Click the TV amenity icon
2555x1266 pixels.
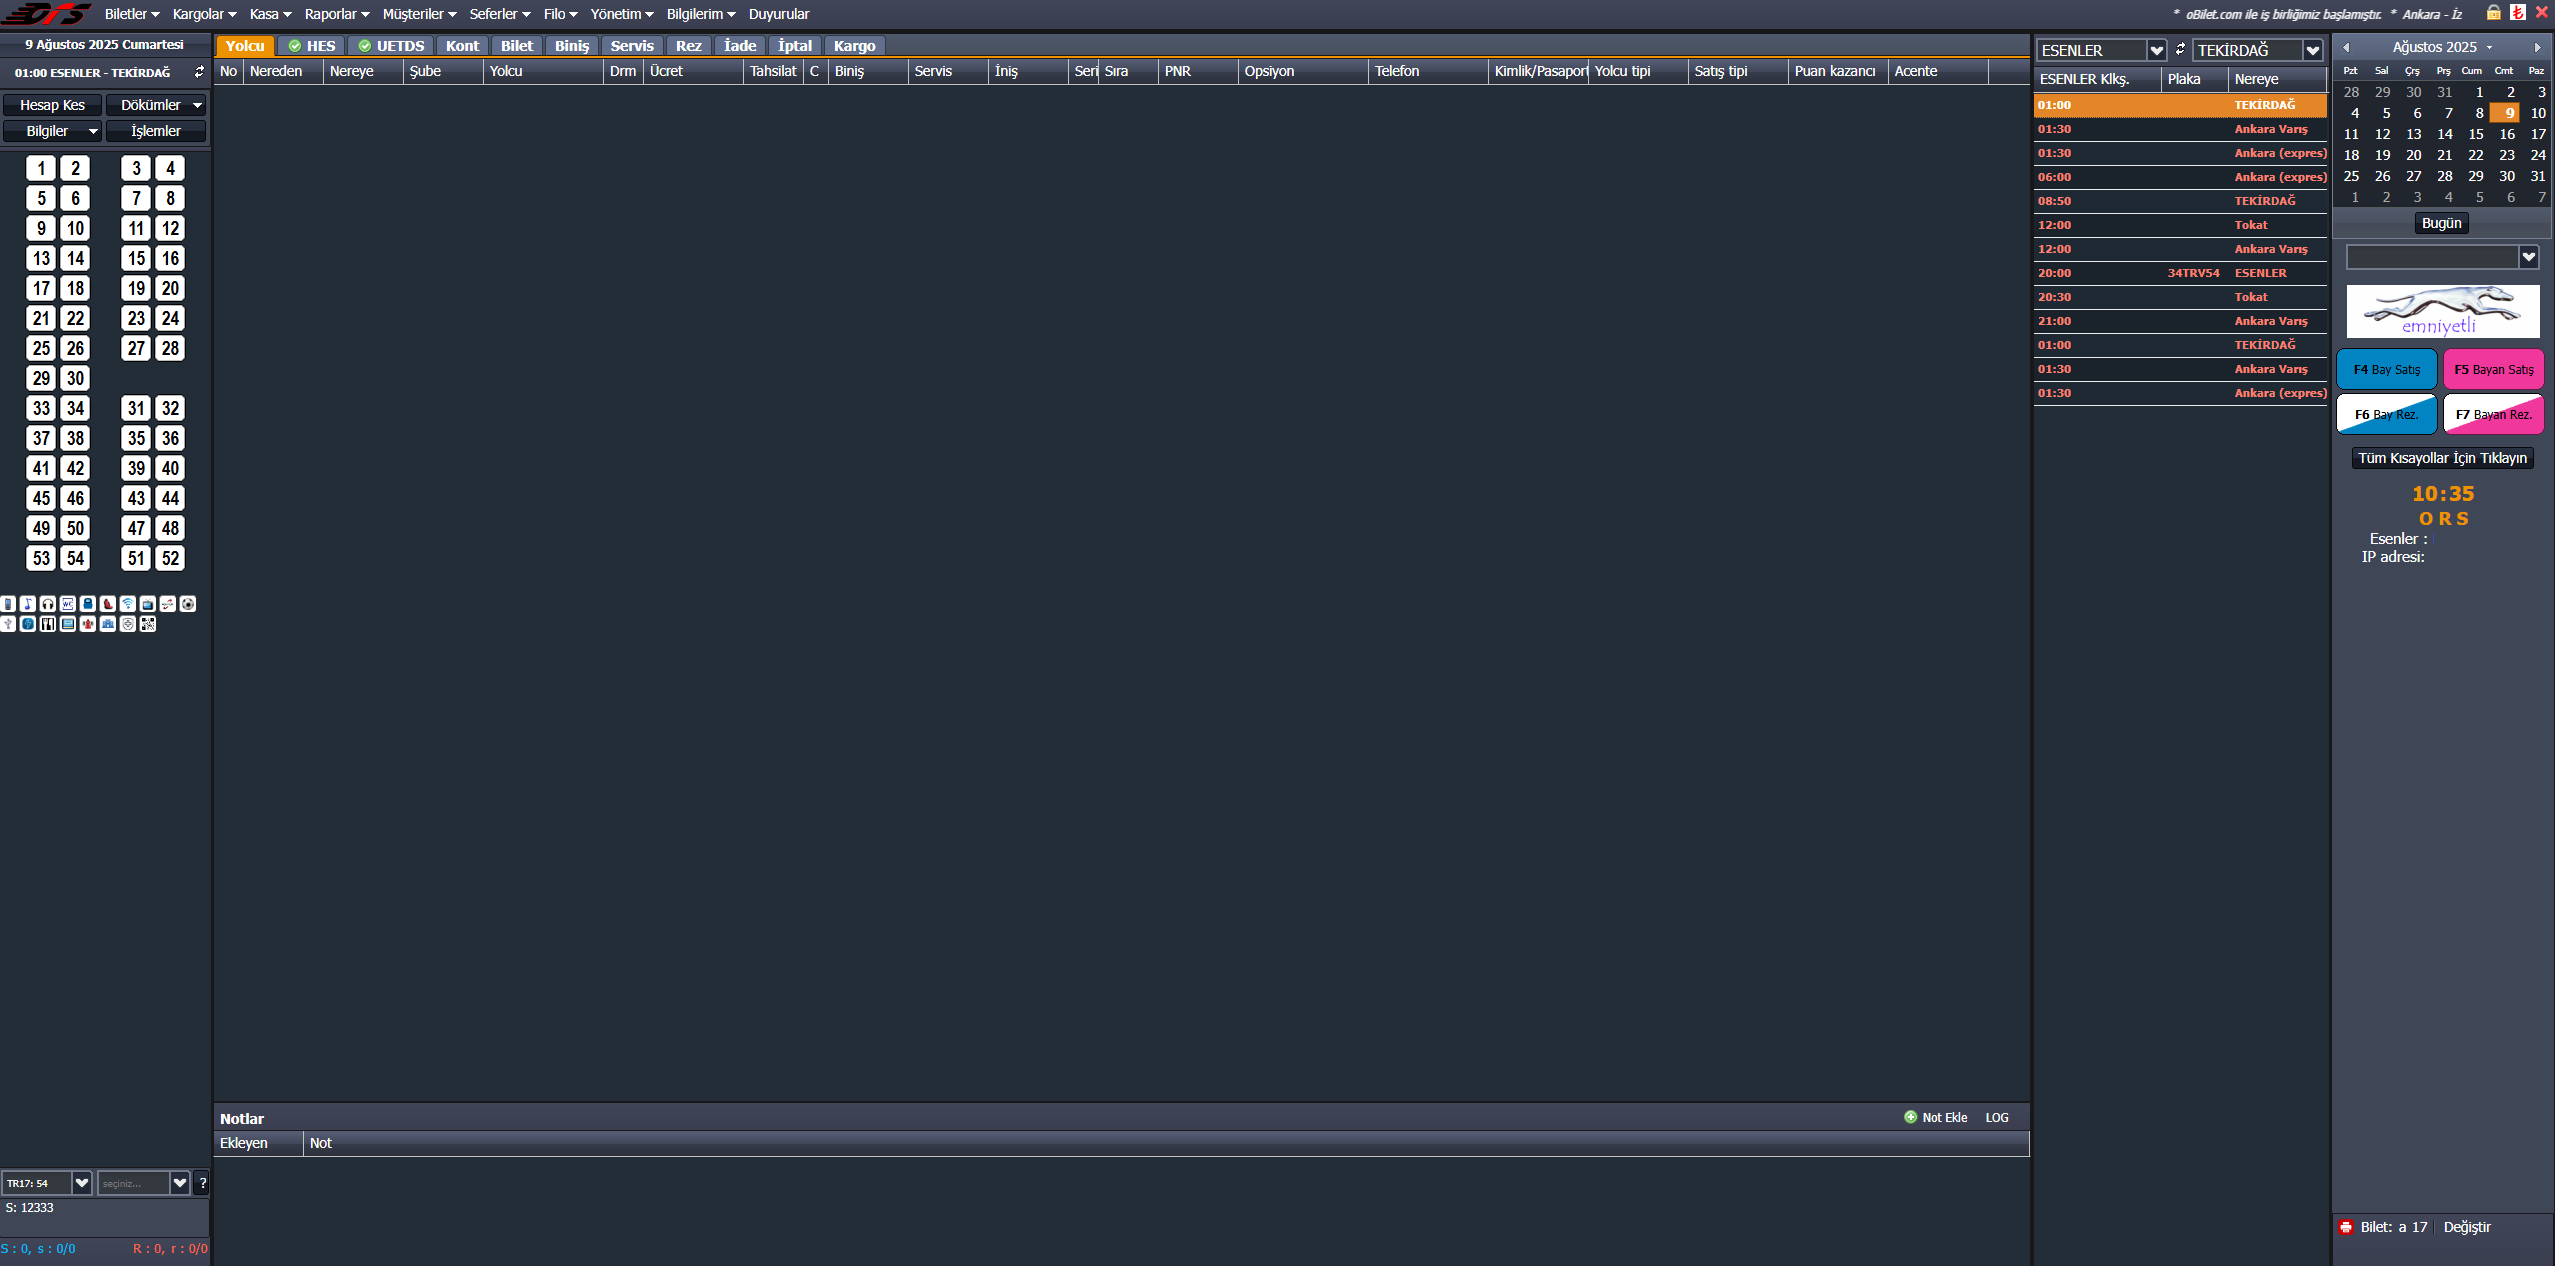[x=148, y=604]
